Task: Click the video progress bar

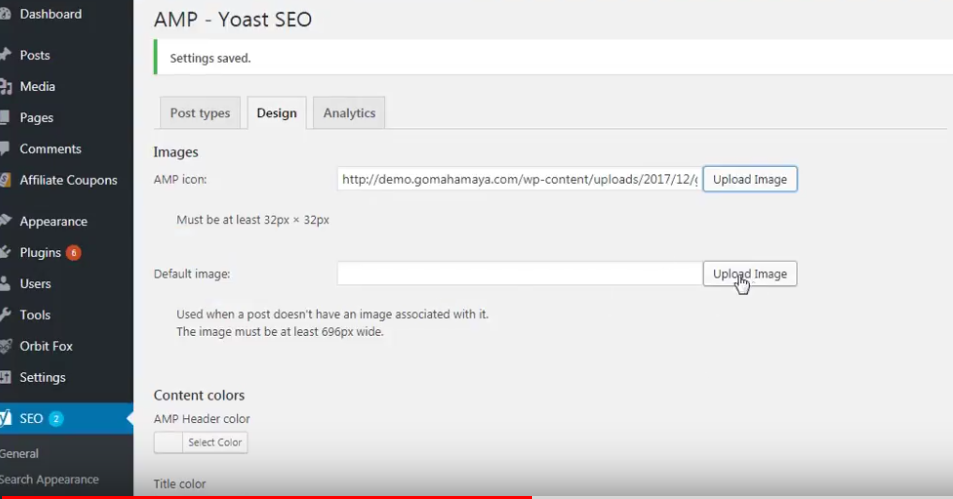Action: [x=476, y=497]
